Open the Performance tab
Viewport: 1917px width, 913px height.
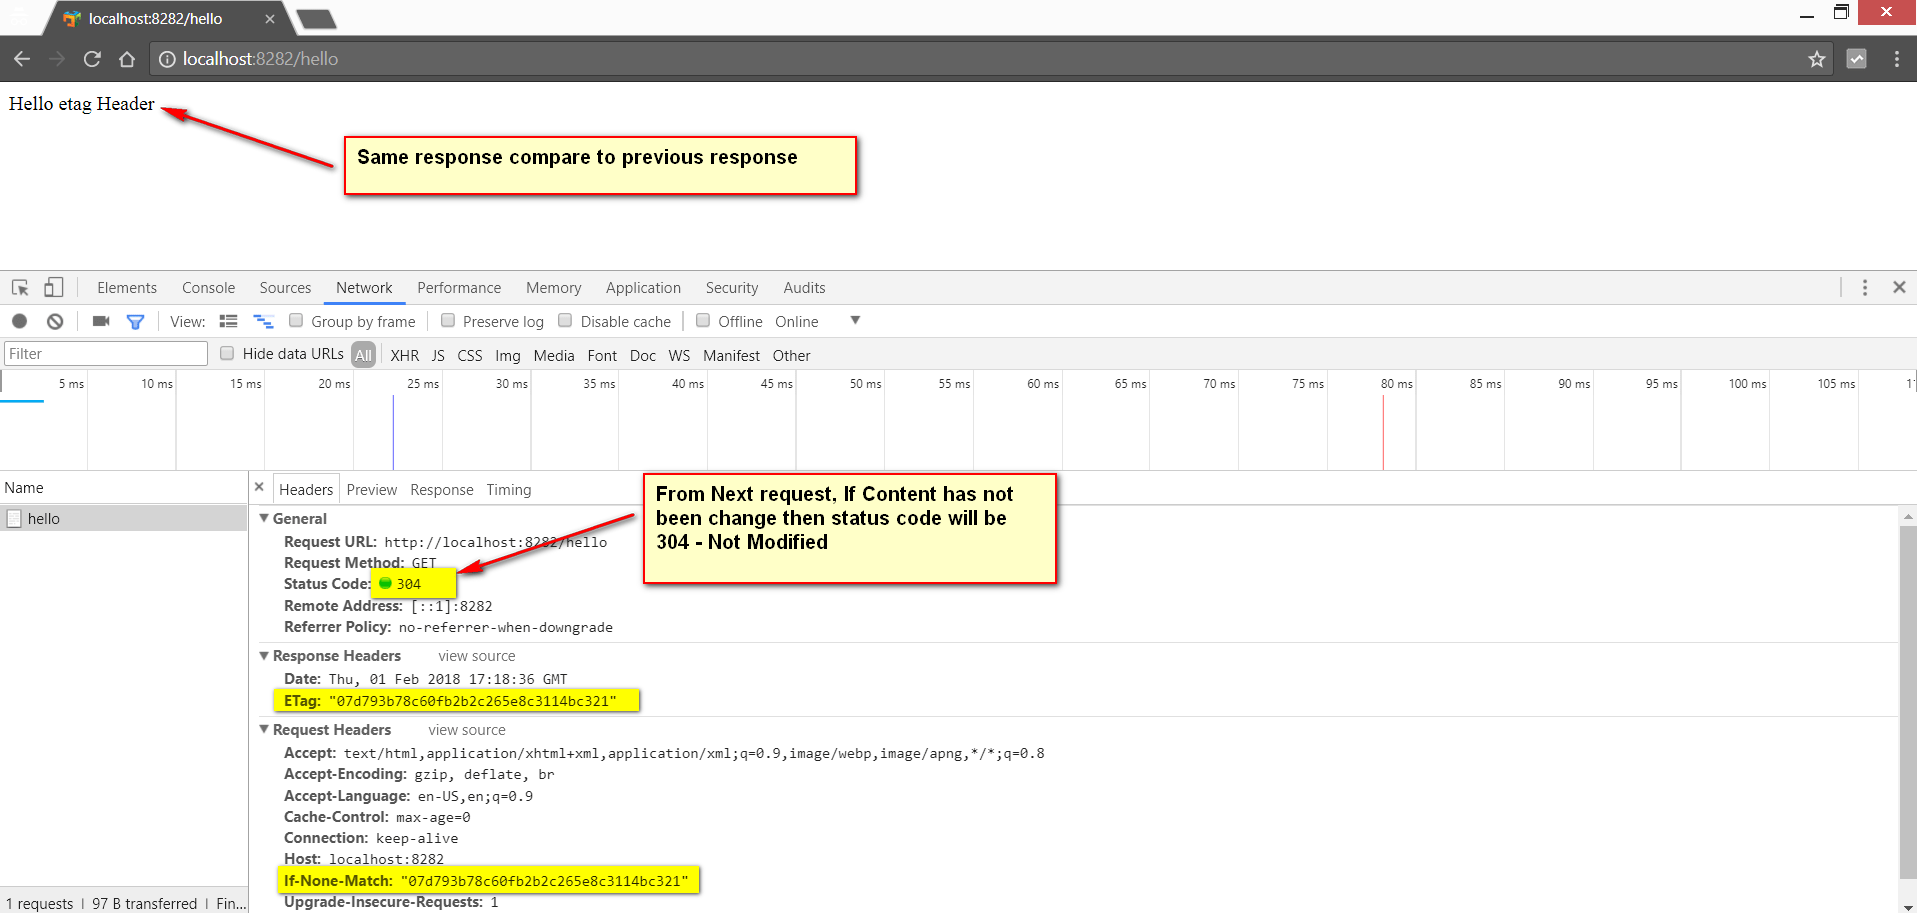pyautogui.click(x=459, y=288)
